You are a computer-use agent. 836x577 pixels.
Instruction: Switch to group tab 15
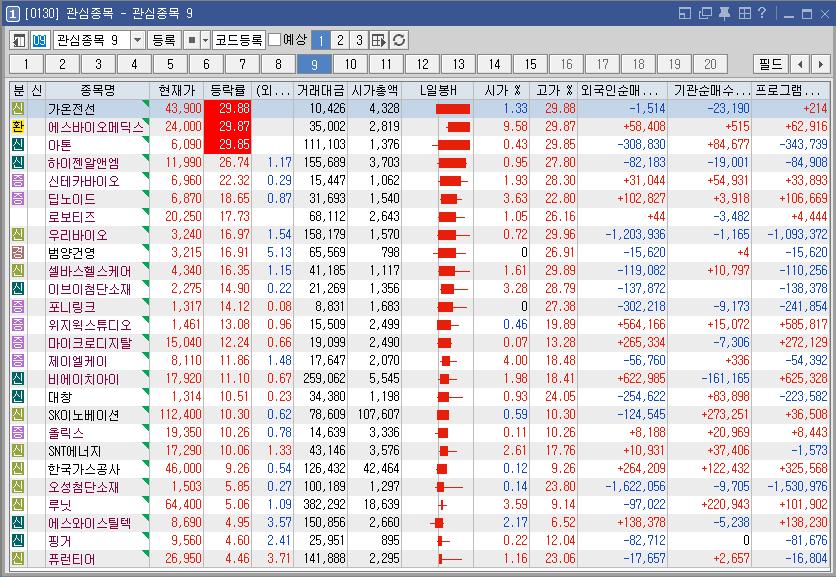(530, 65)
